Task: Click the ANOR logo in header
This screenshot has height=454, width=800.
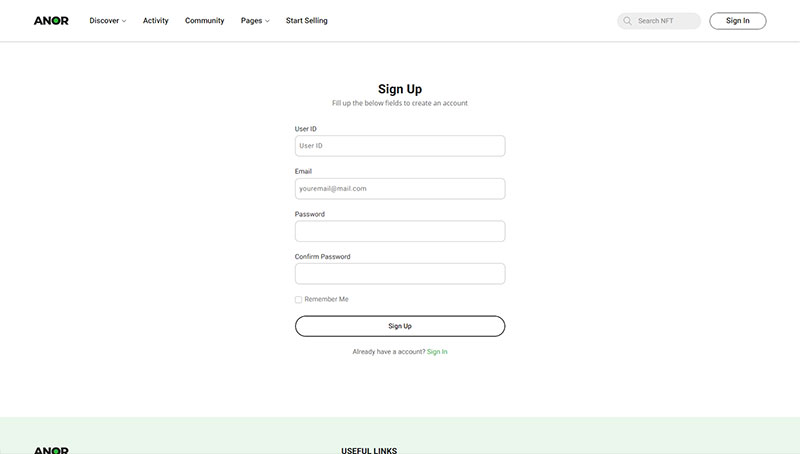Action: [51, 21]
